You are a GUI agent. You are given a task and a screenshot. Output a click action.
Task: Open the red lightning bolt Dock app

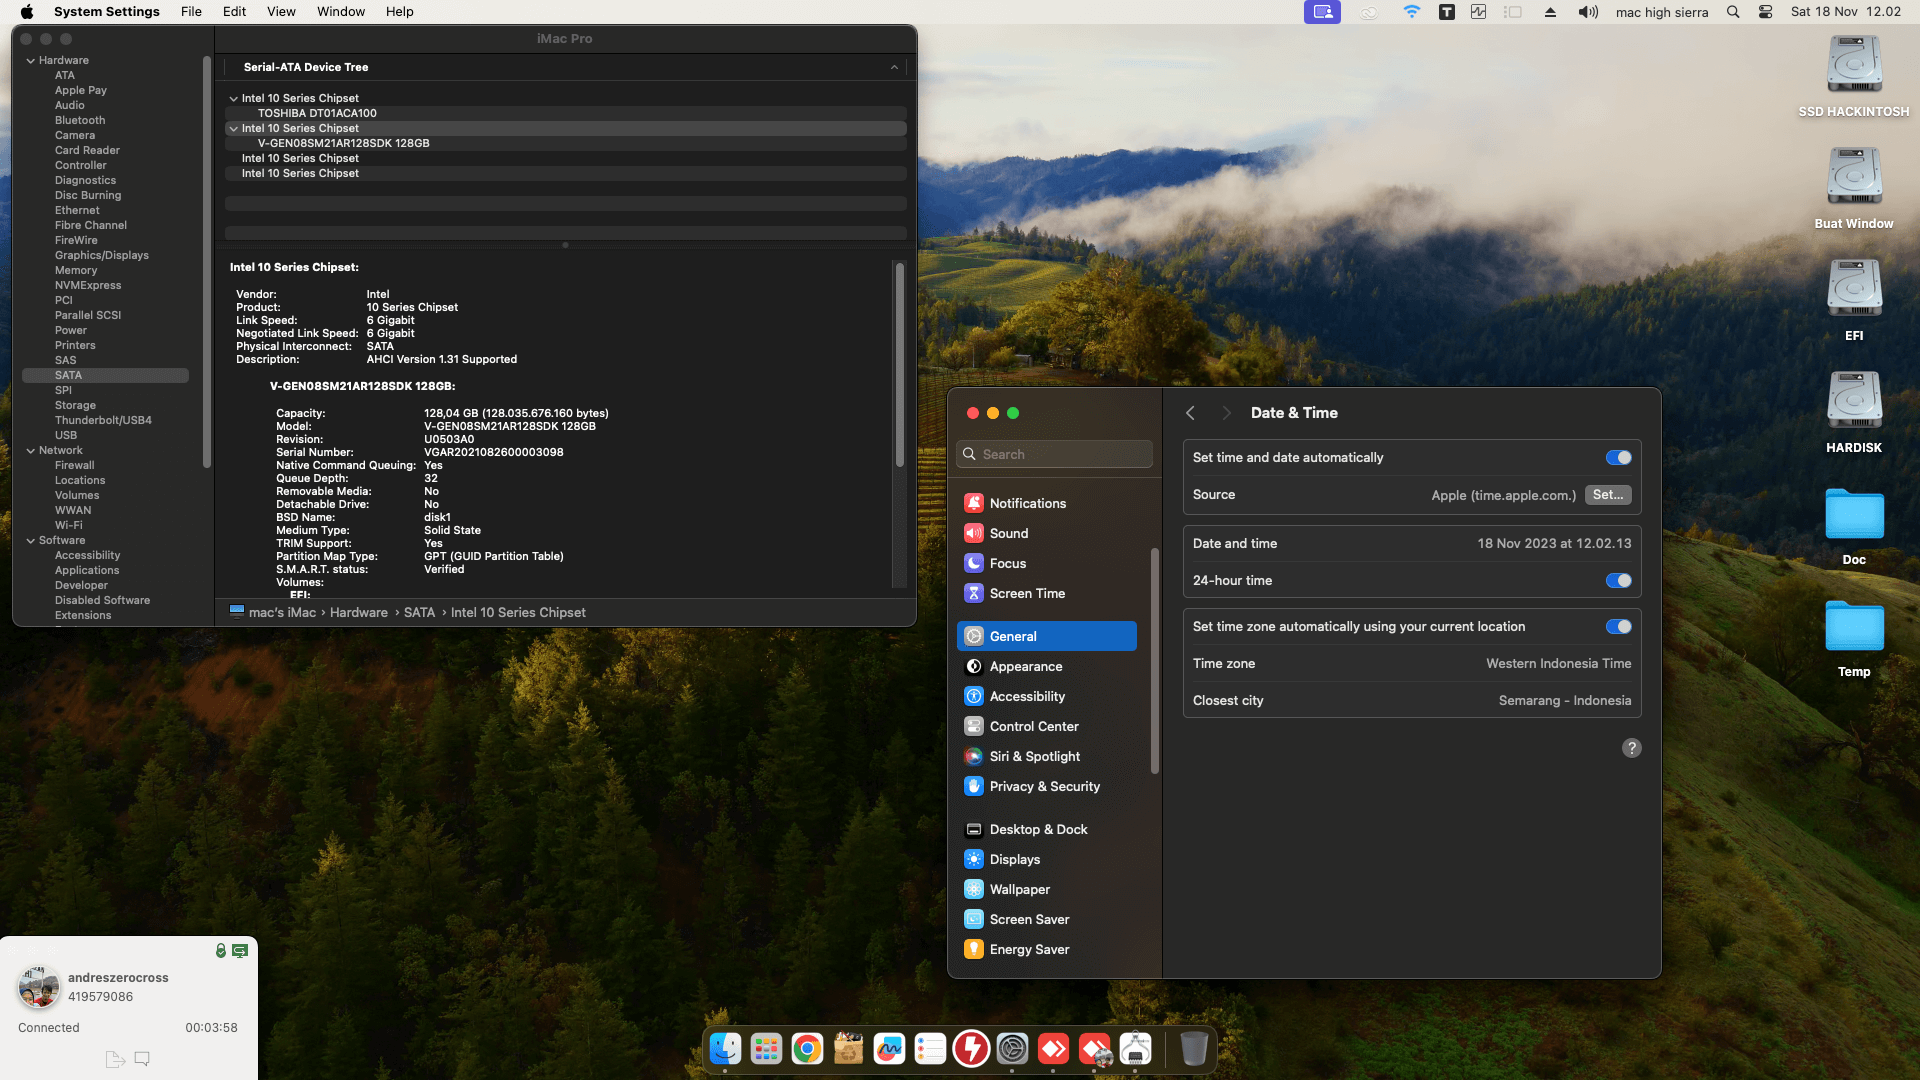tap(971, 1049)
